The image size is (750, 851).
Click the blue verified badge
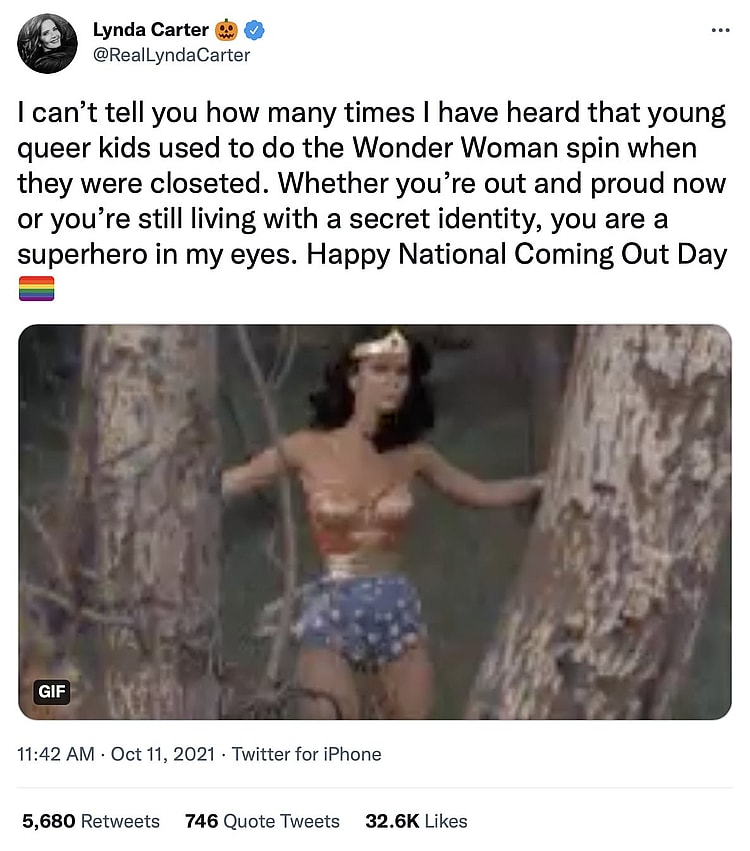[x=256, y=30]
